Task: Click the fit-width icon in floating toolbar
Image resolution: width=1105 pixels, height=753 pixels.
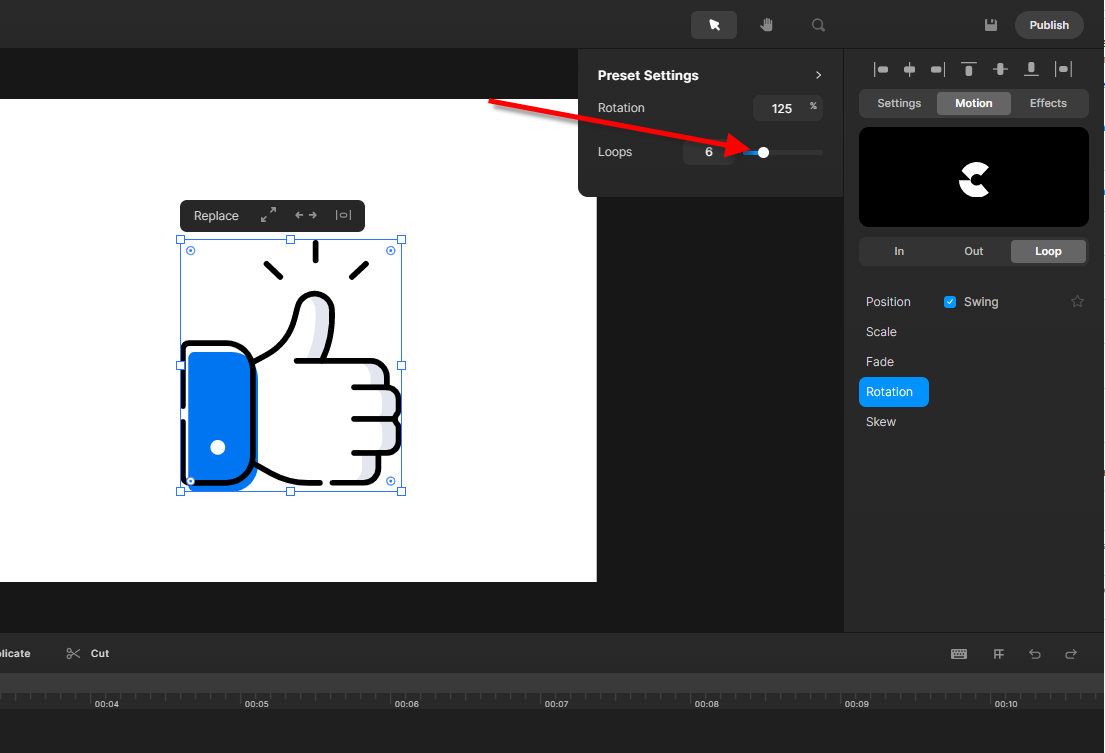Action: (x=343, y=216)
